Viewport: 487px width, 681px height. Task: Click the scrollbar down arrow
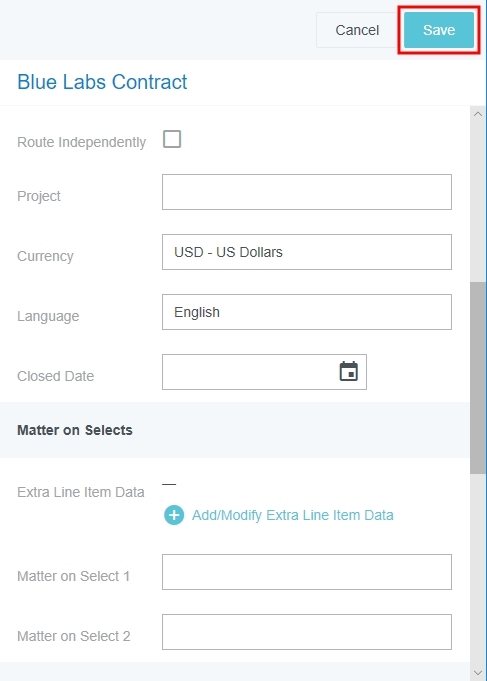coord(478,673)
